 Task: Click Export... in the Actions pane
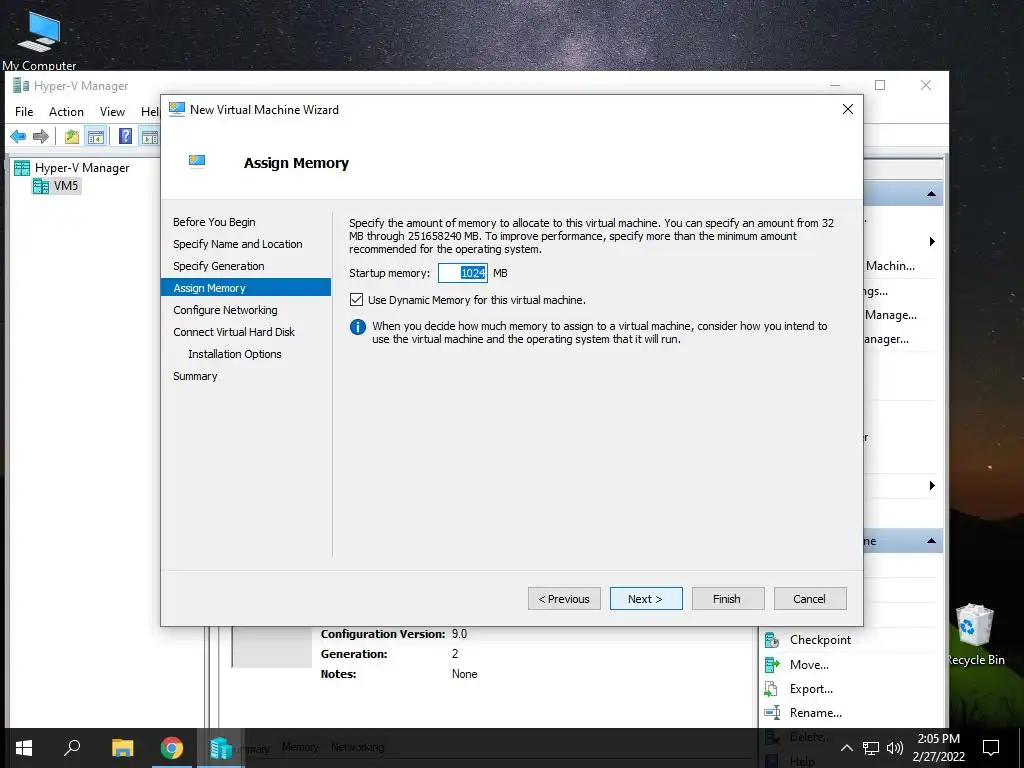point(811,689)
